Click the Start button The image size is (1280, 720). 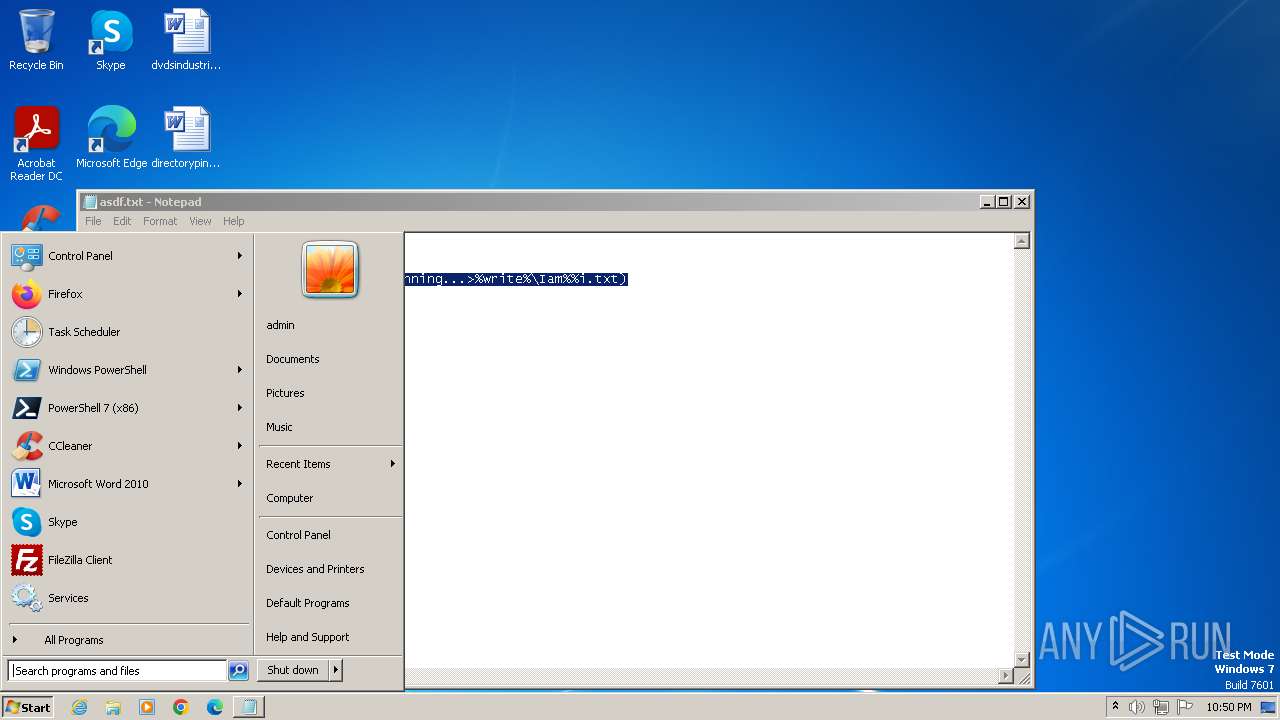[x=28, y=707]
